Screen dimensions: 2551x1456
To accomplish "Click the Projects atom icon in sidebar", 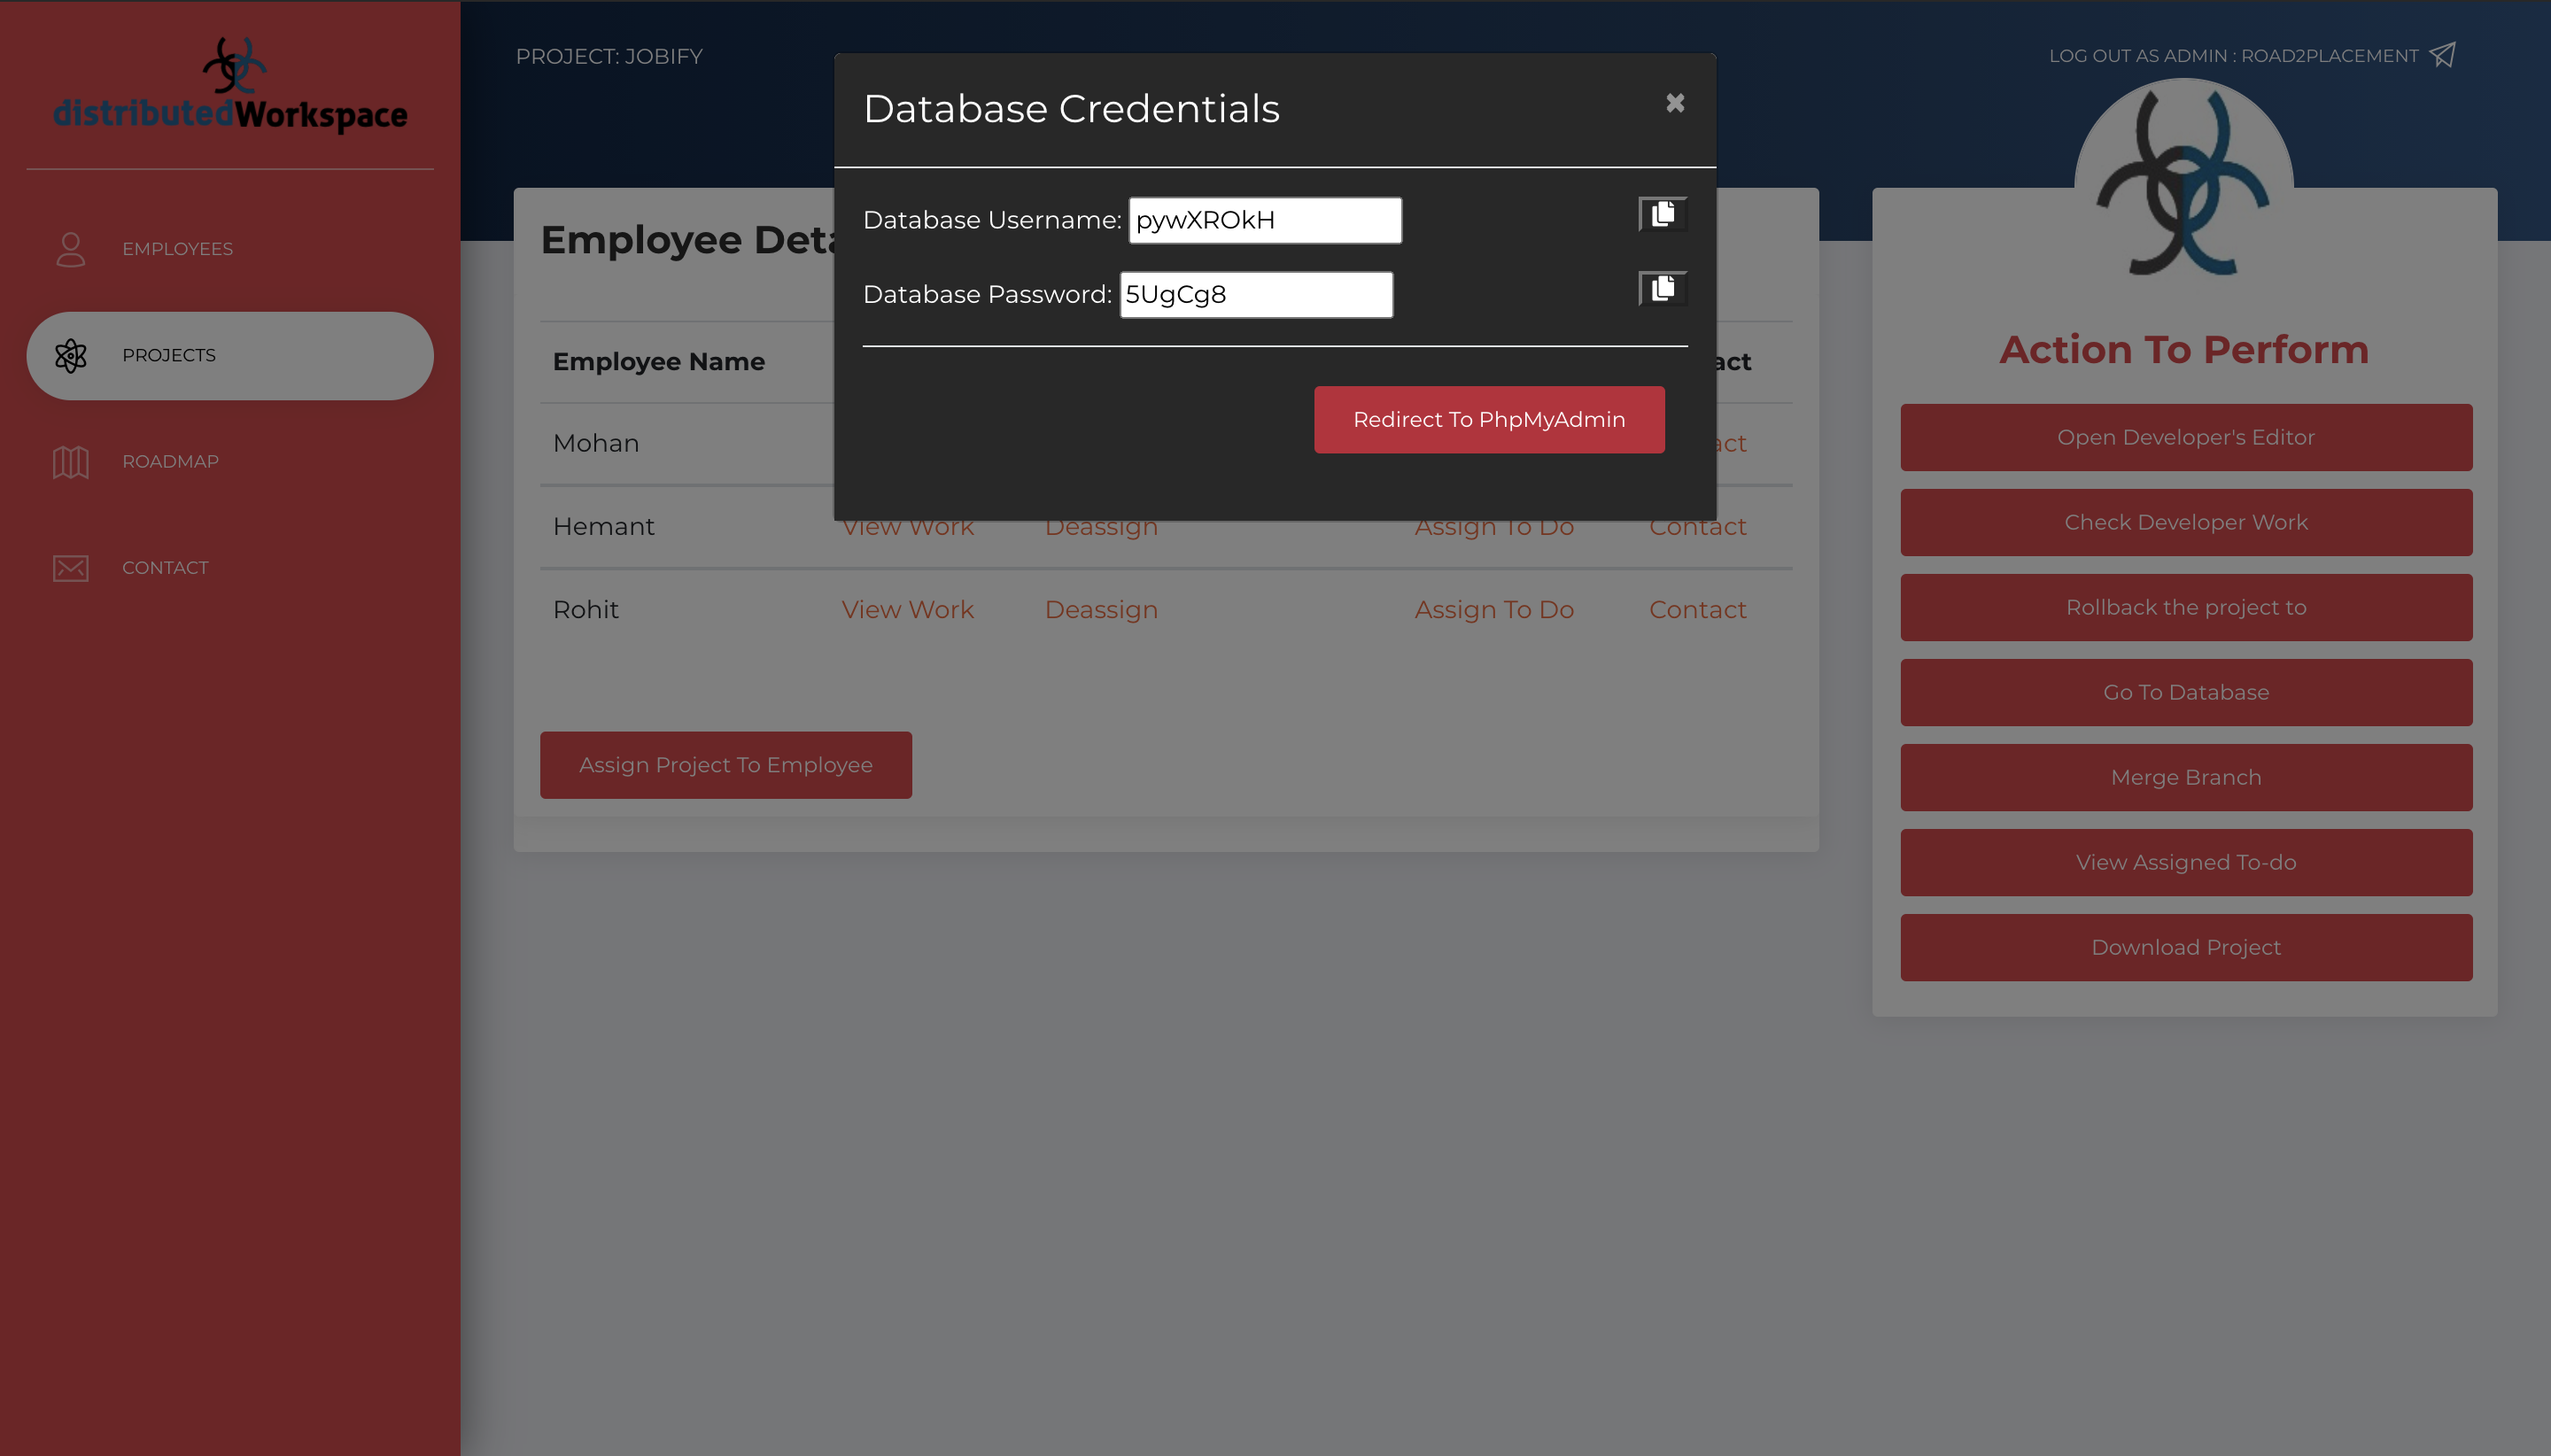I will pos(70,356).
